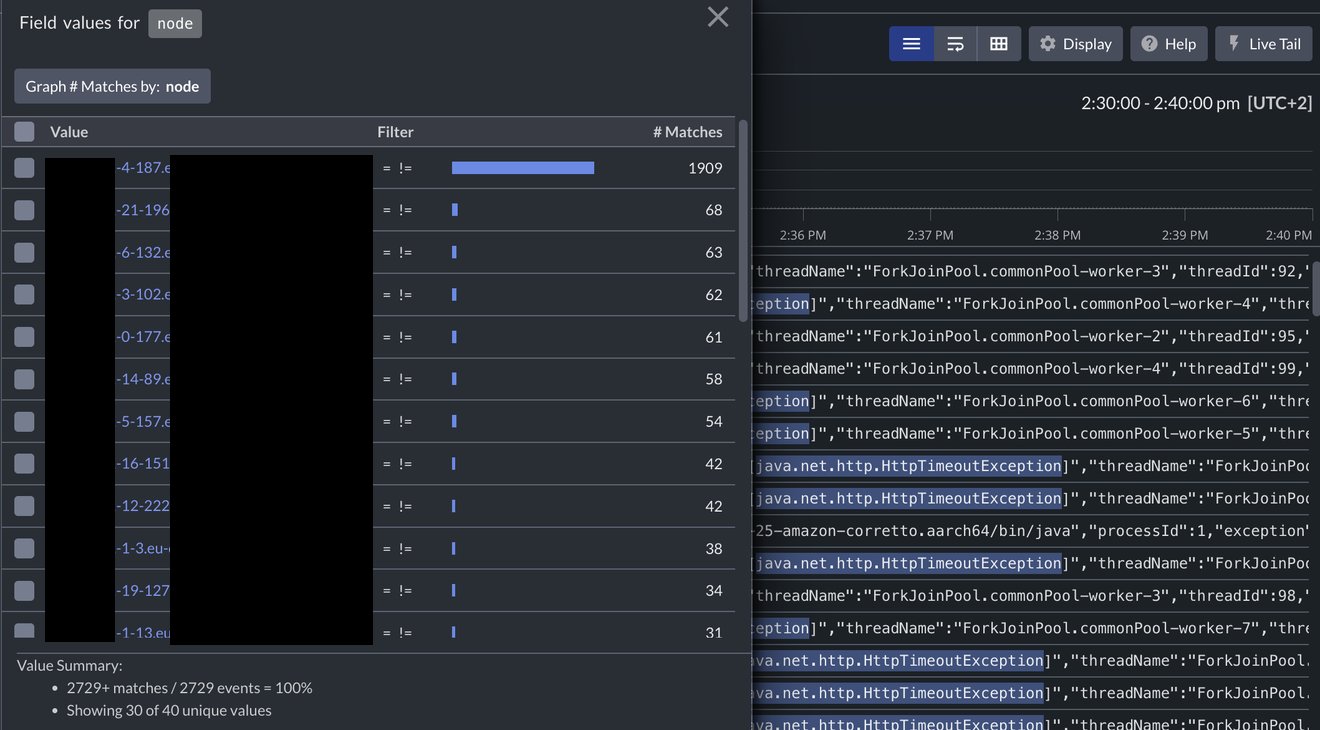Switch to wrapped lines view icon

coord(955,43)
